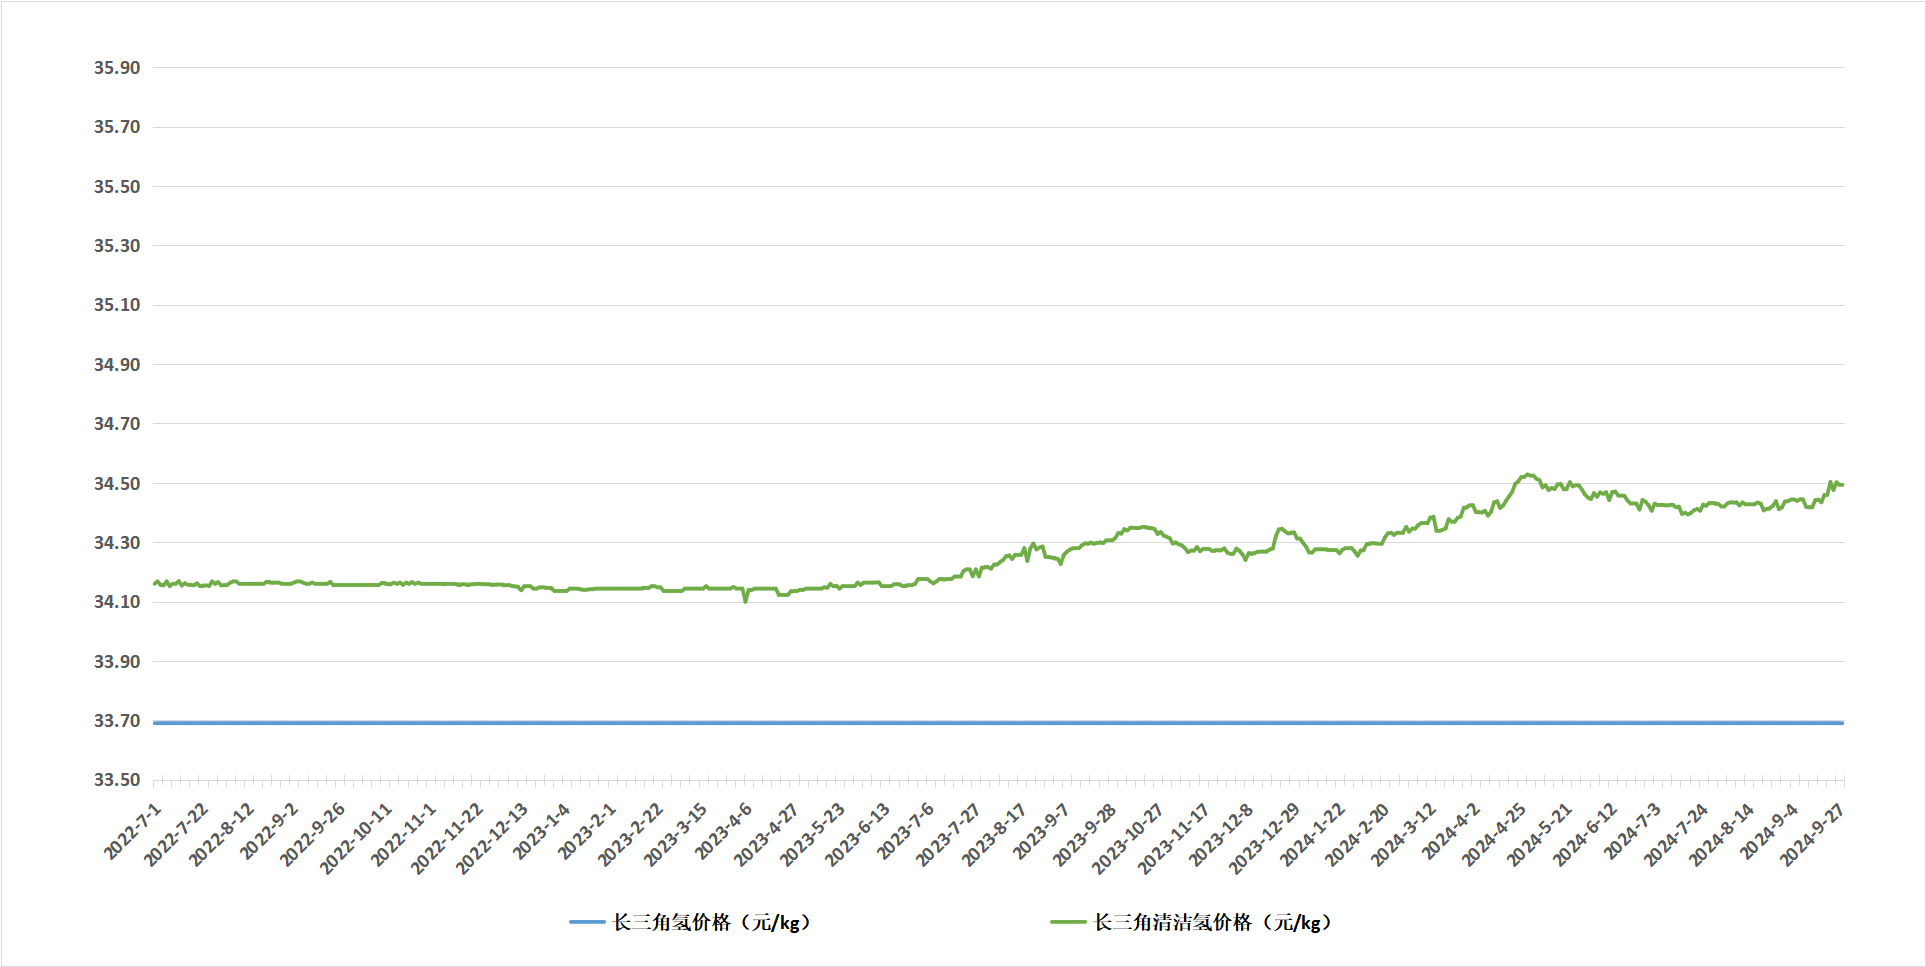Screen dimensions: 1926x967
Task: Click the green line's highest peak
Action: [x=1527, y=475]
